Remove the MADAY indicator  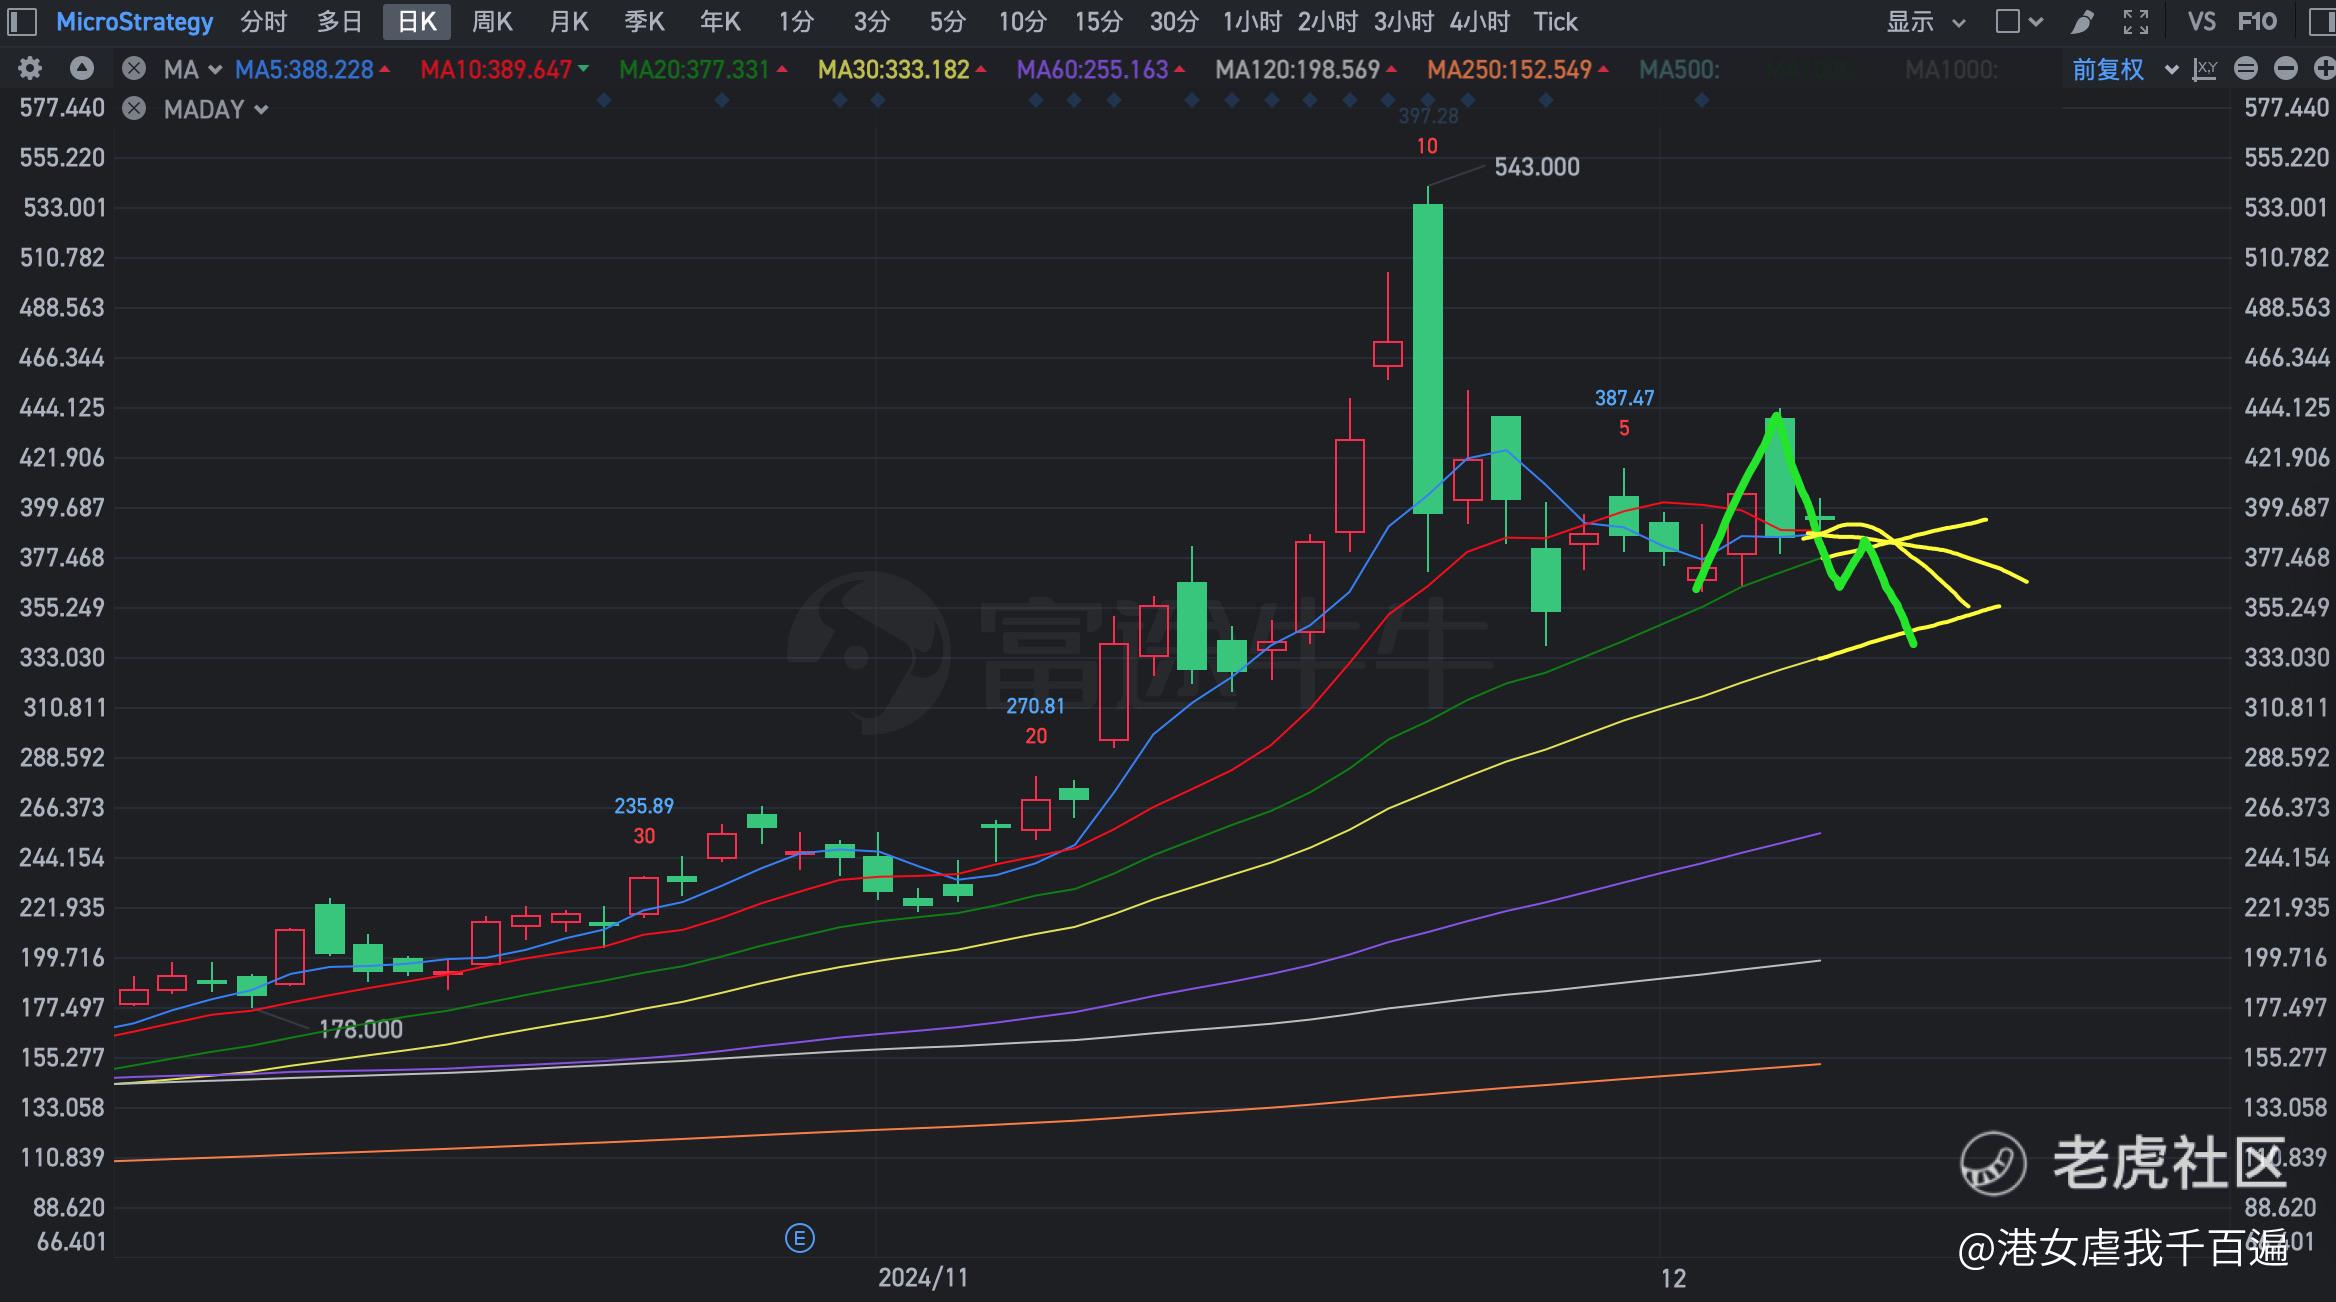pyautogui.click(x=133, y=109)
